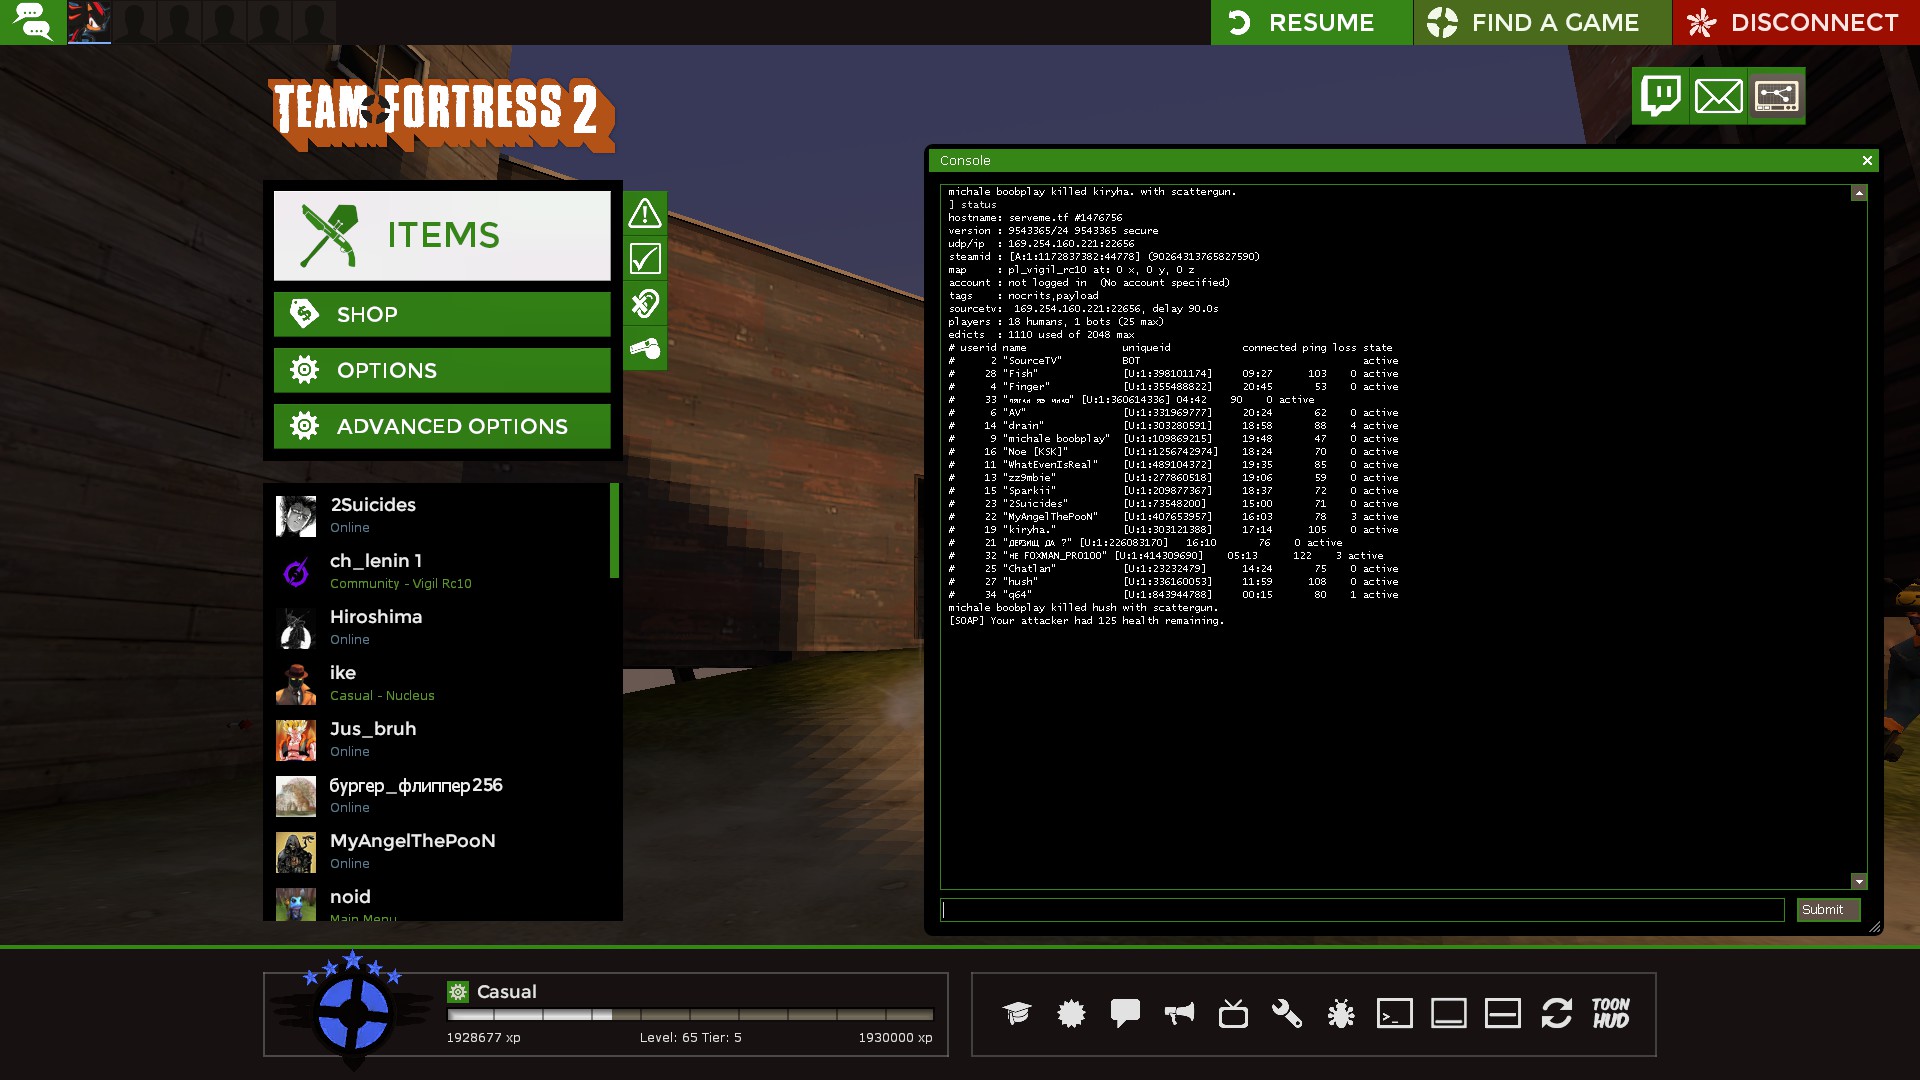This screenshot has height=1080, width=1920.
Task: Open the TV replay icon
Action: click(1233, 1013)
